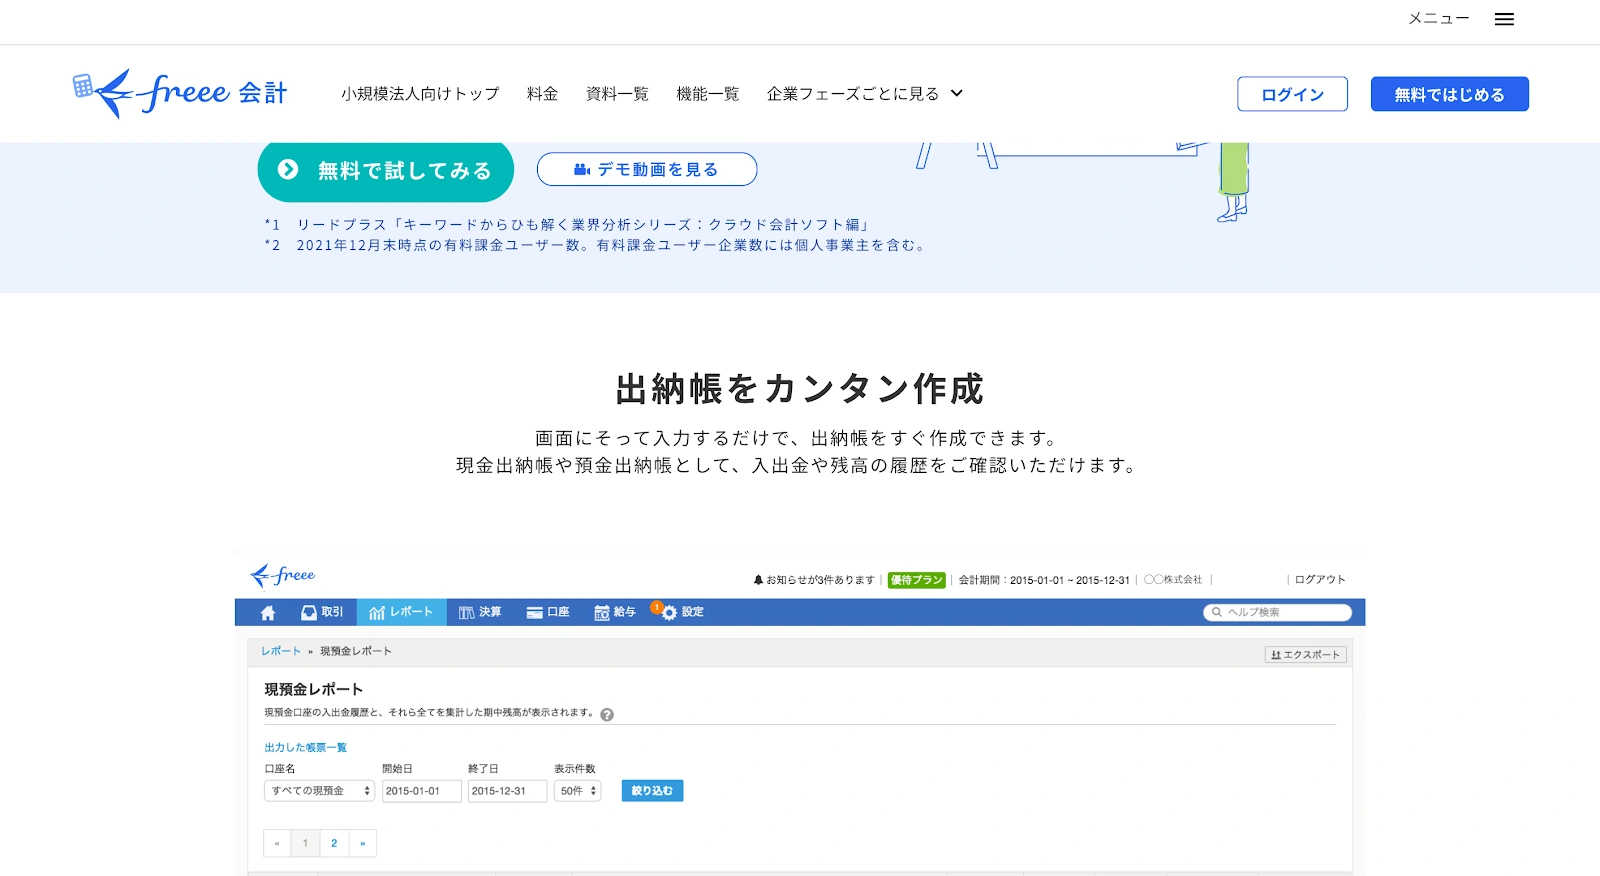Viewport: 1600px width, 876px height.
Task: Click ログアウト link
Action: click(1320, 580)
